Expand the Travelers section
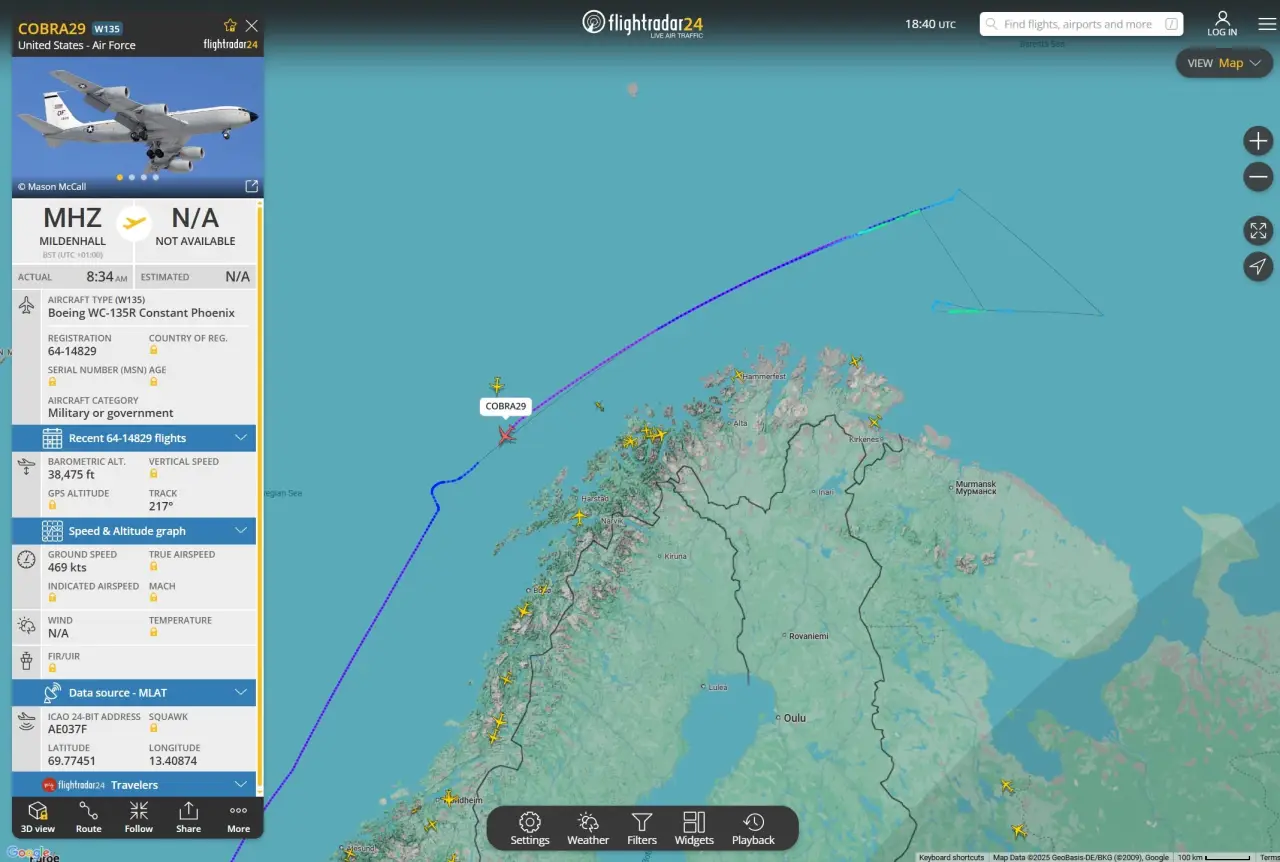 click(134, 785)
